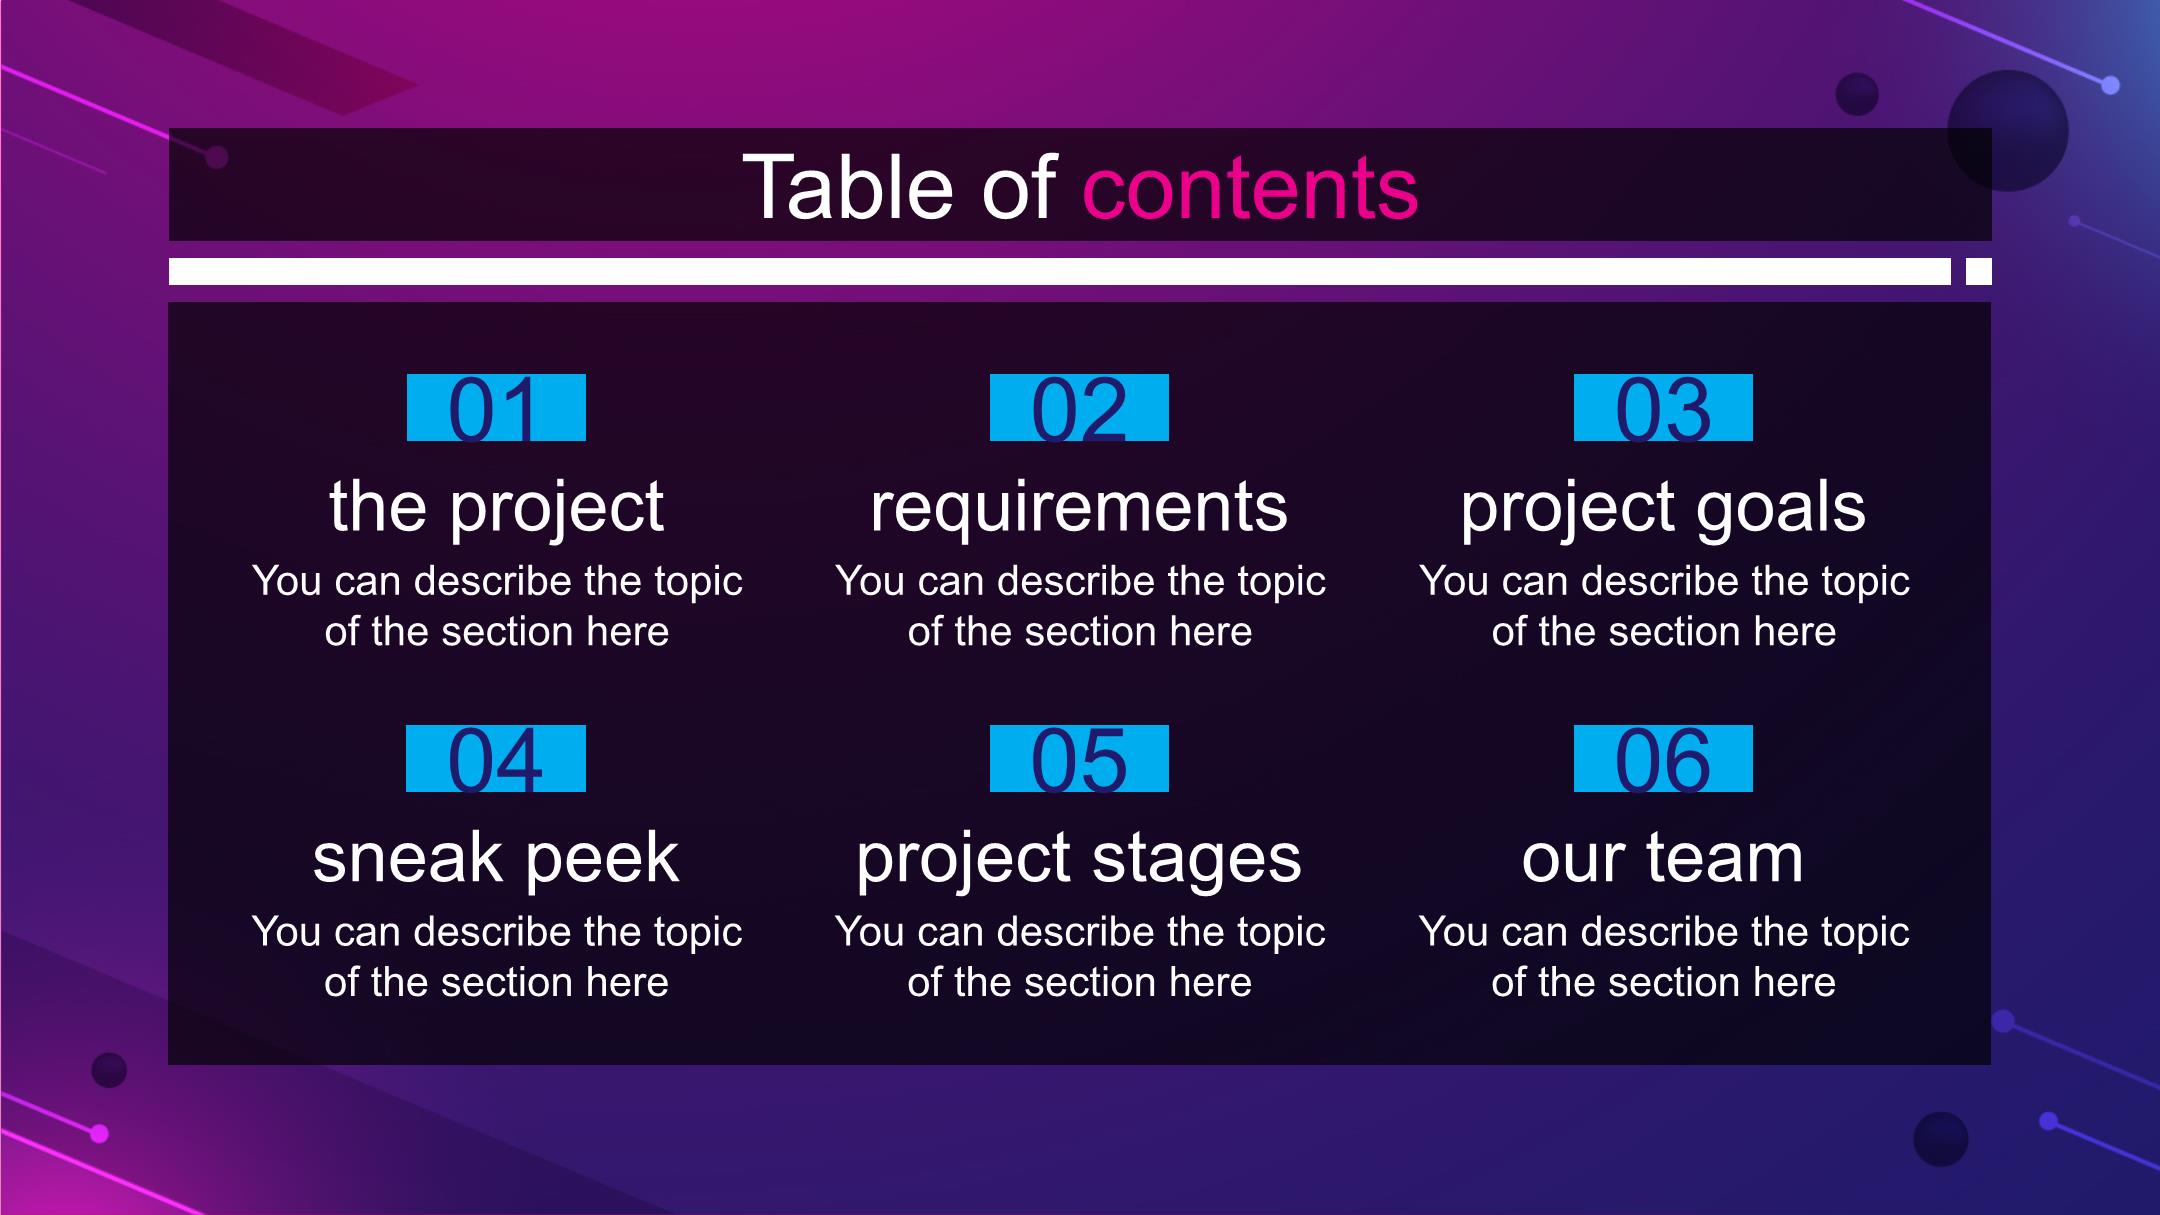Viewport: 2160px width, 1215px height.
Task: Select the 06 number box
Action: (1663, 758)
